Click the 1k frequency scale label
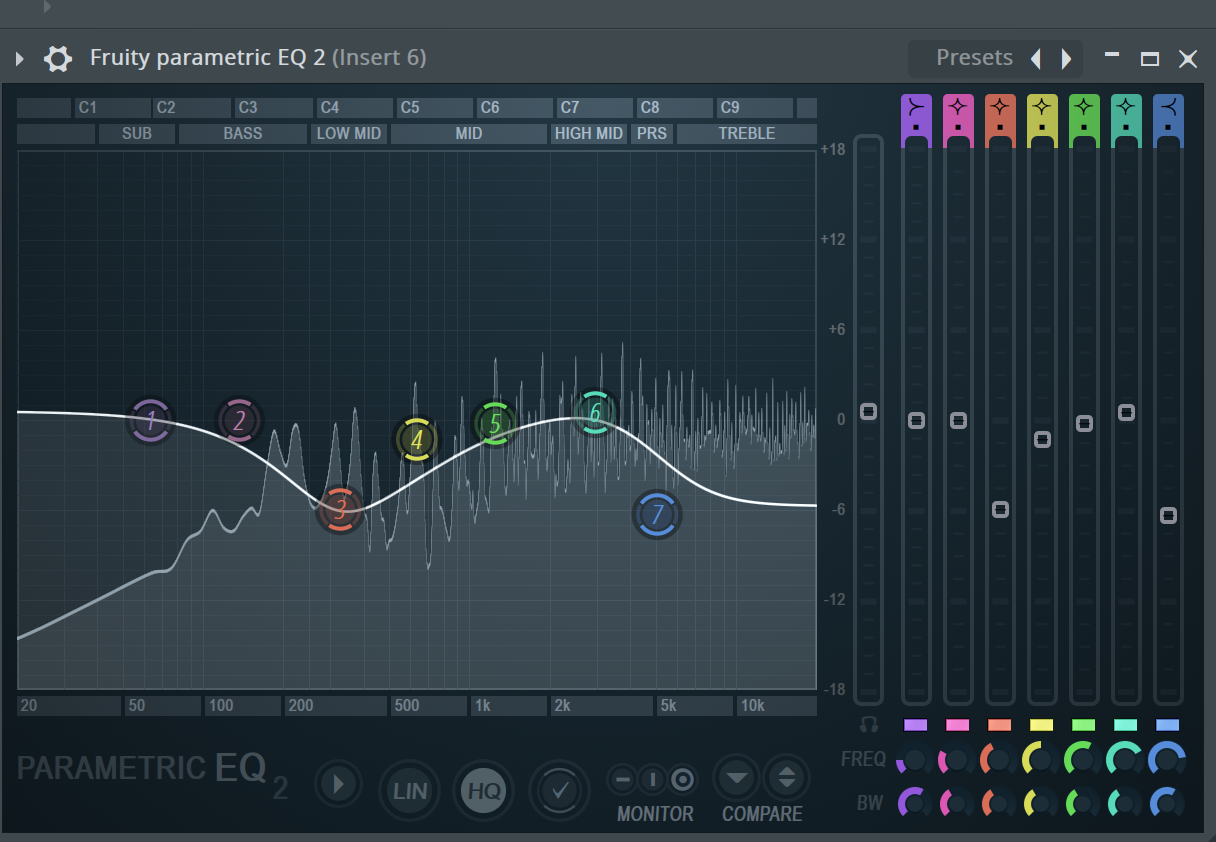1216x842 pixels. [x=508, y=706]
